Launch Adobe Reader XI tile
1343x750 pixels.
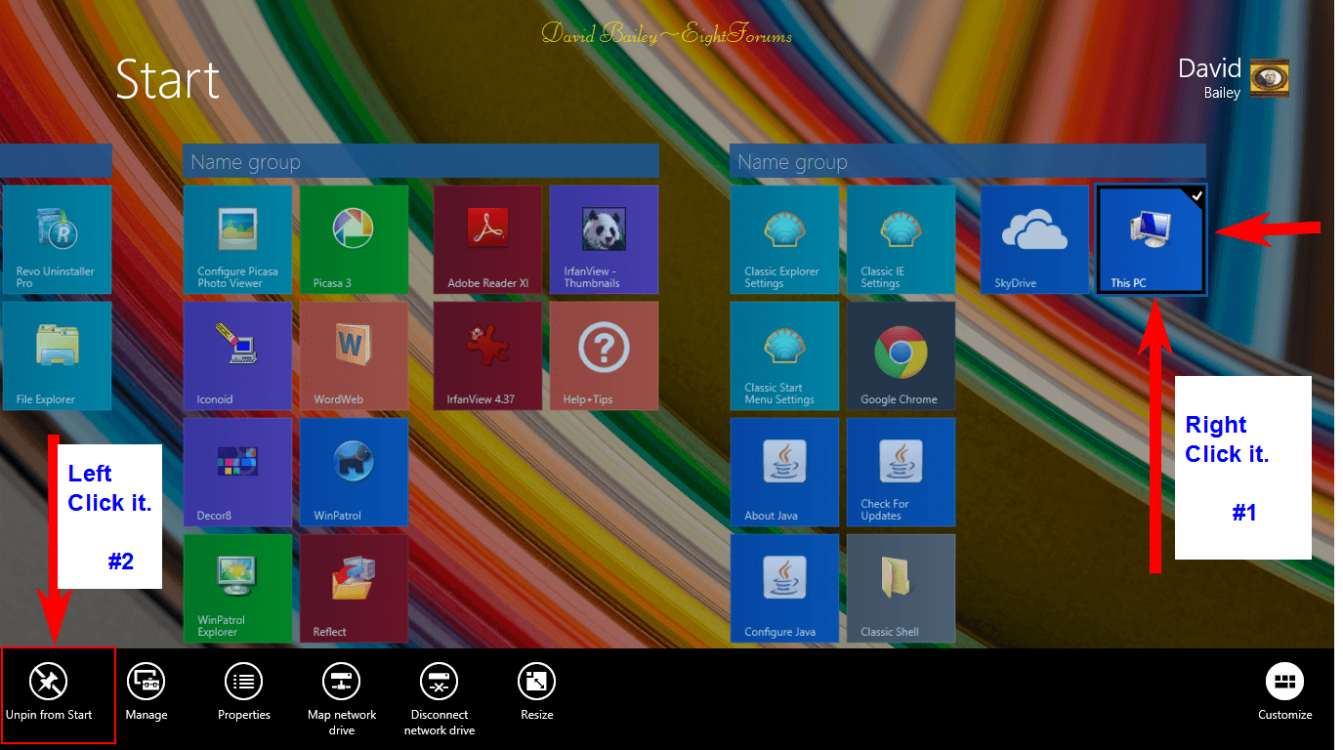pyautogui.click(x=488, y=239)
